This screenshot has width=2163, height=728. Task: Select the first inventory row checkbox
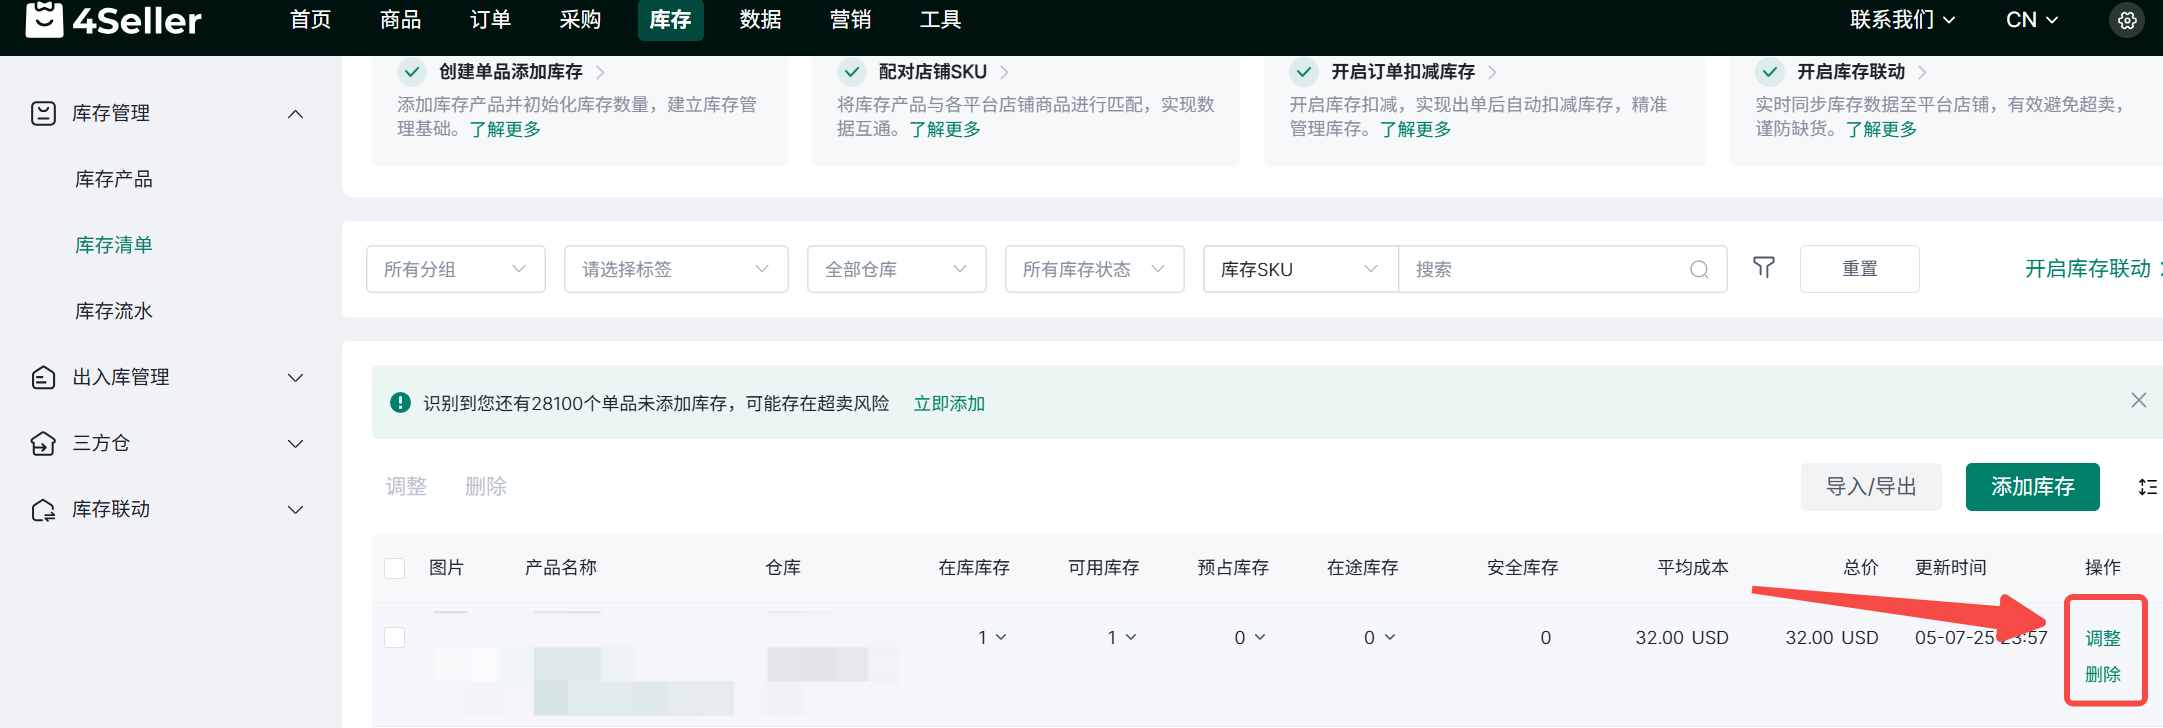coord(395,638)
